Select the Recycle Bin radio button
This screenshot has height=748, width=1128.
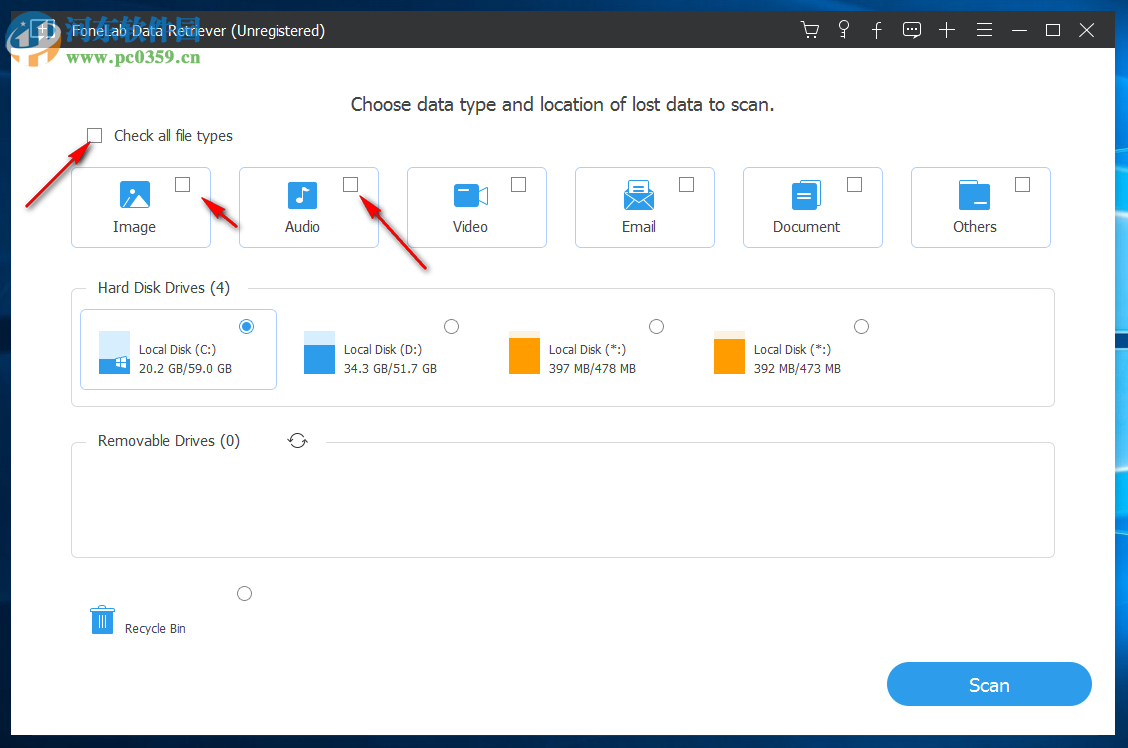[244, 593]
